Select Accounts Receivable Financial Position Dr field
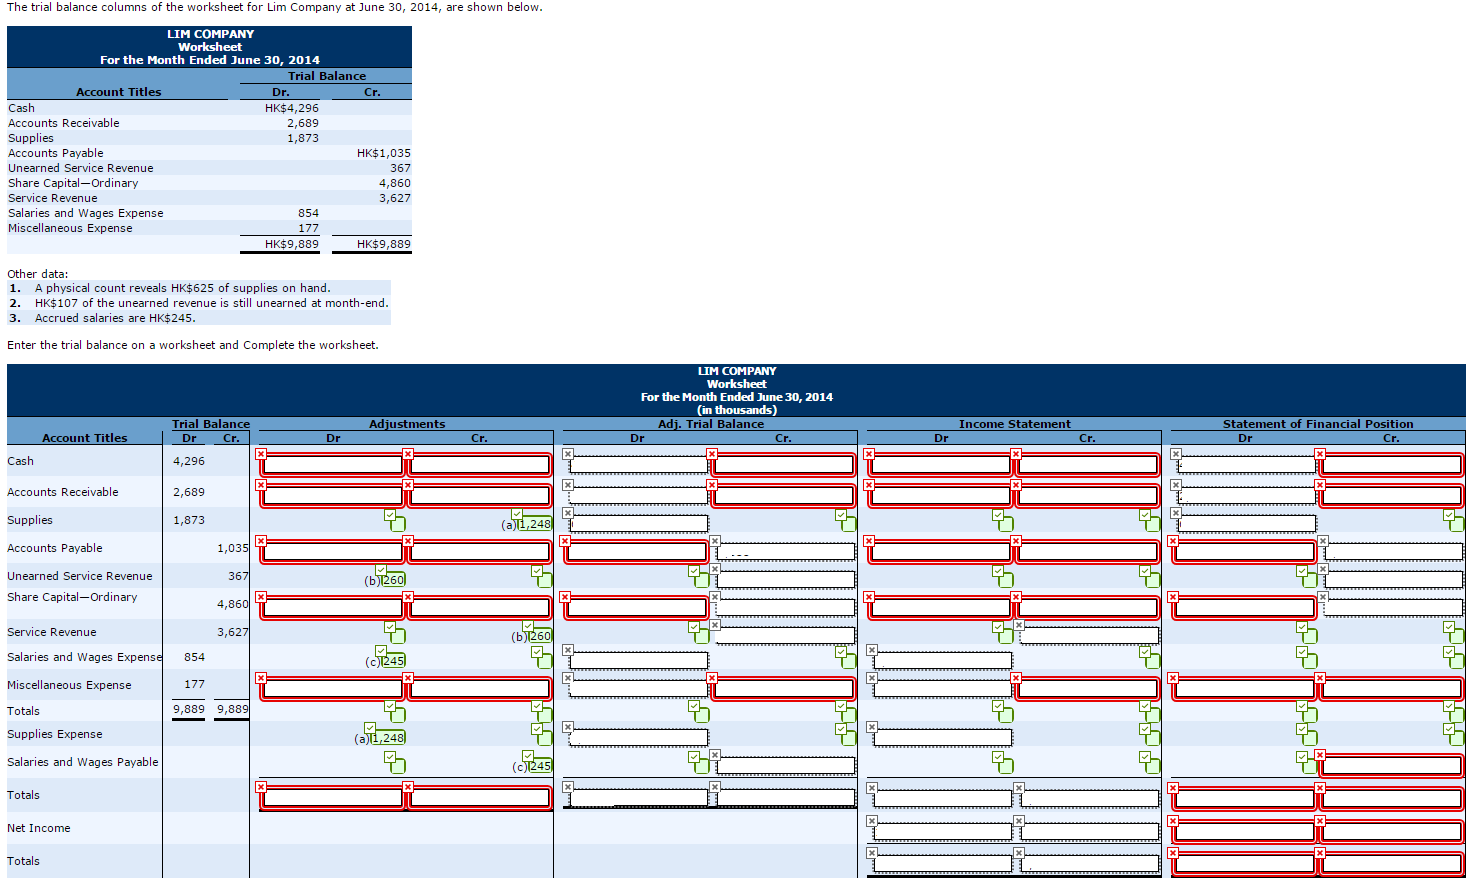The width and height of the screenshot is (1475, 880). [x=1247, y=496]
